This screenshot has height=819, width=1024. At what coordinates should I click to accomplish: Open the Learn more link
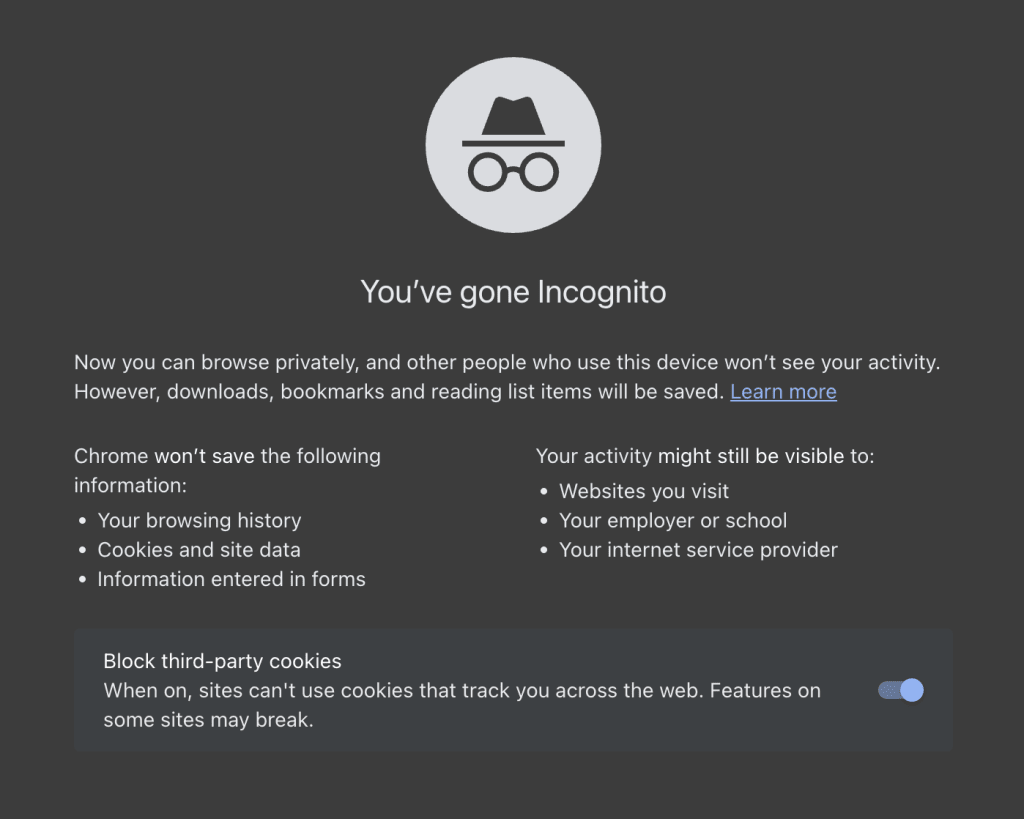click(783, 391)
